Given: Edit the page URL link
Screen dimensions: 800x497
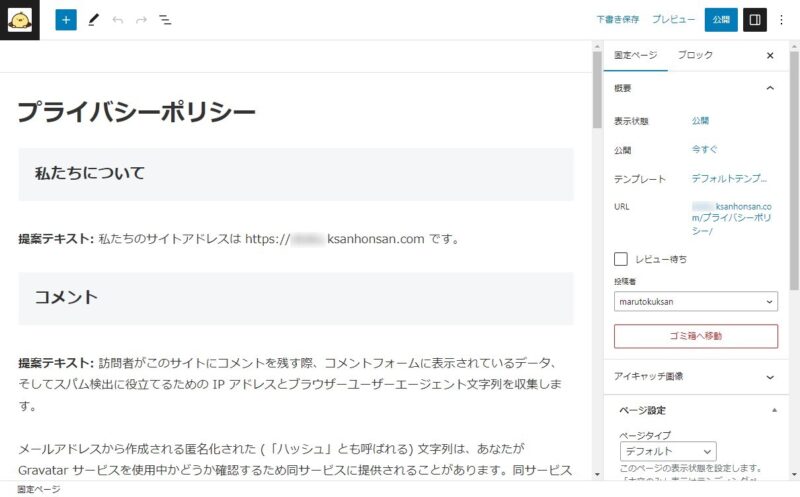Looking at the screenshot, I should (732, 218).
